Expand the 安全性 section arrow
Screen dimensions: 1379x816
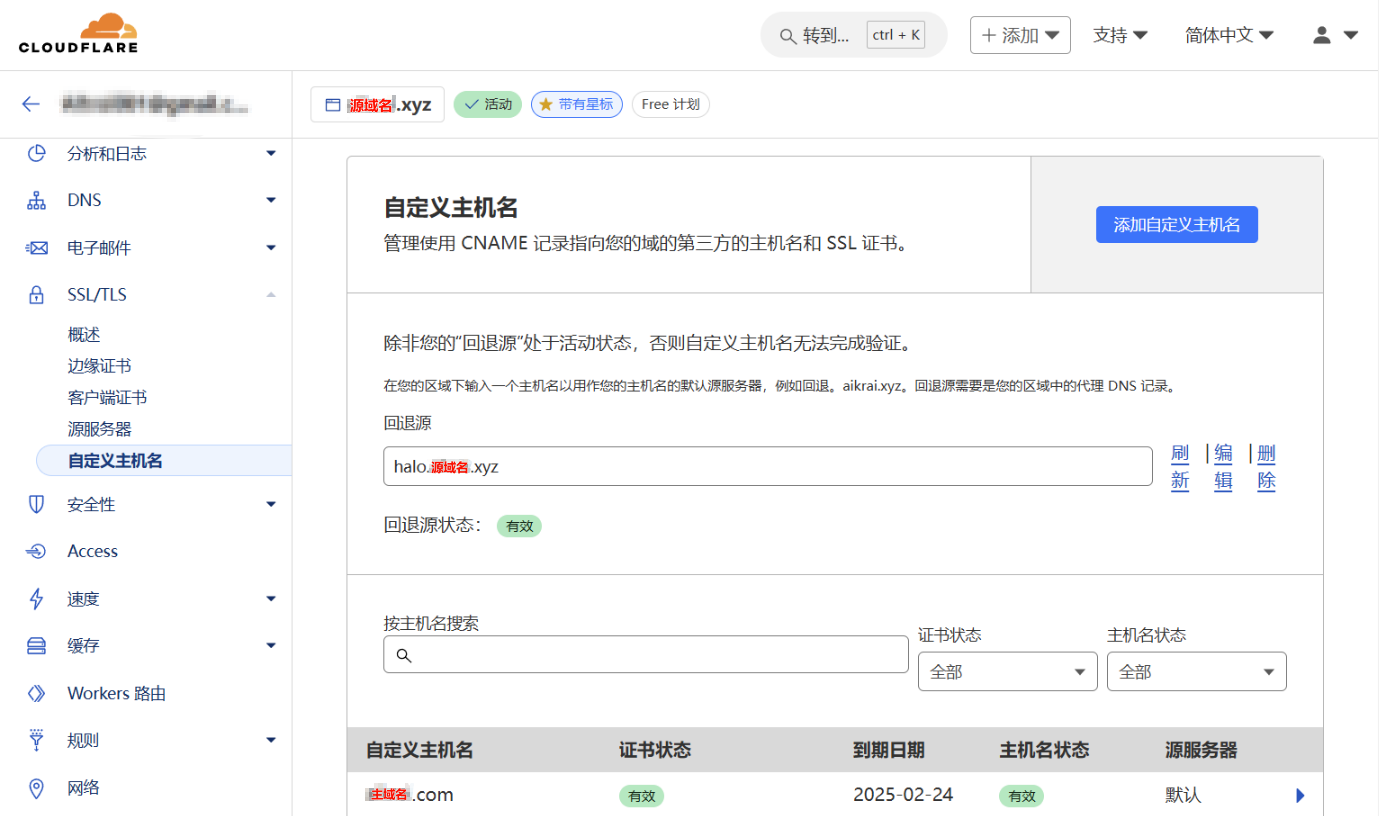(271, 504)
